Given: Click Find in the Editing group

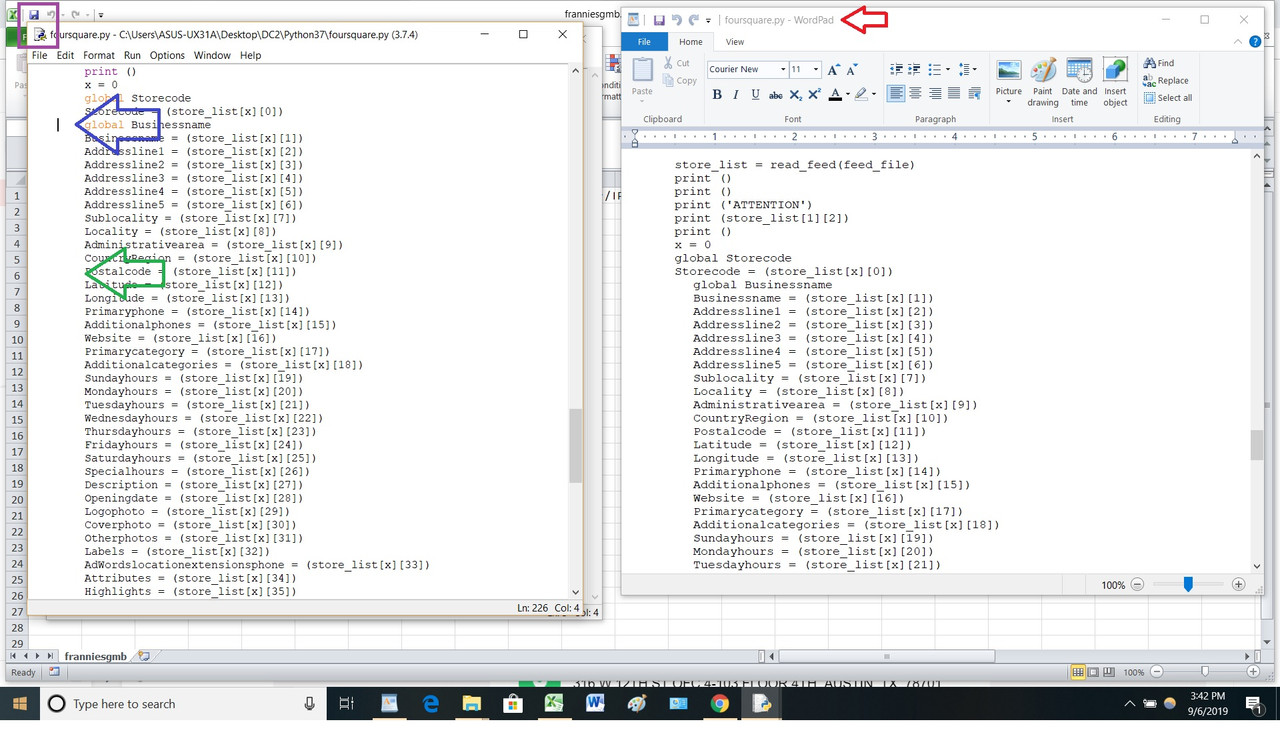Looking at the screenshot, I should 1159,63.
